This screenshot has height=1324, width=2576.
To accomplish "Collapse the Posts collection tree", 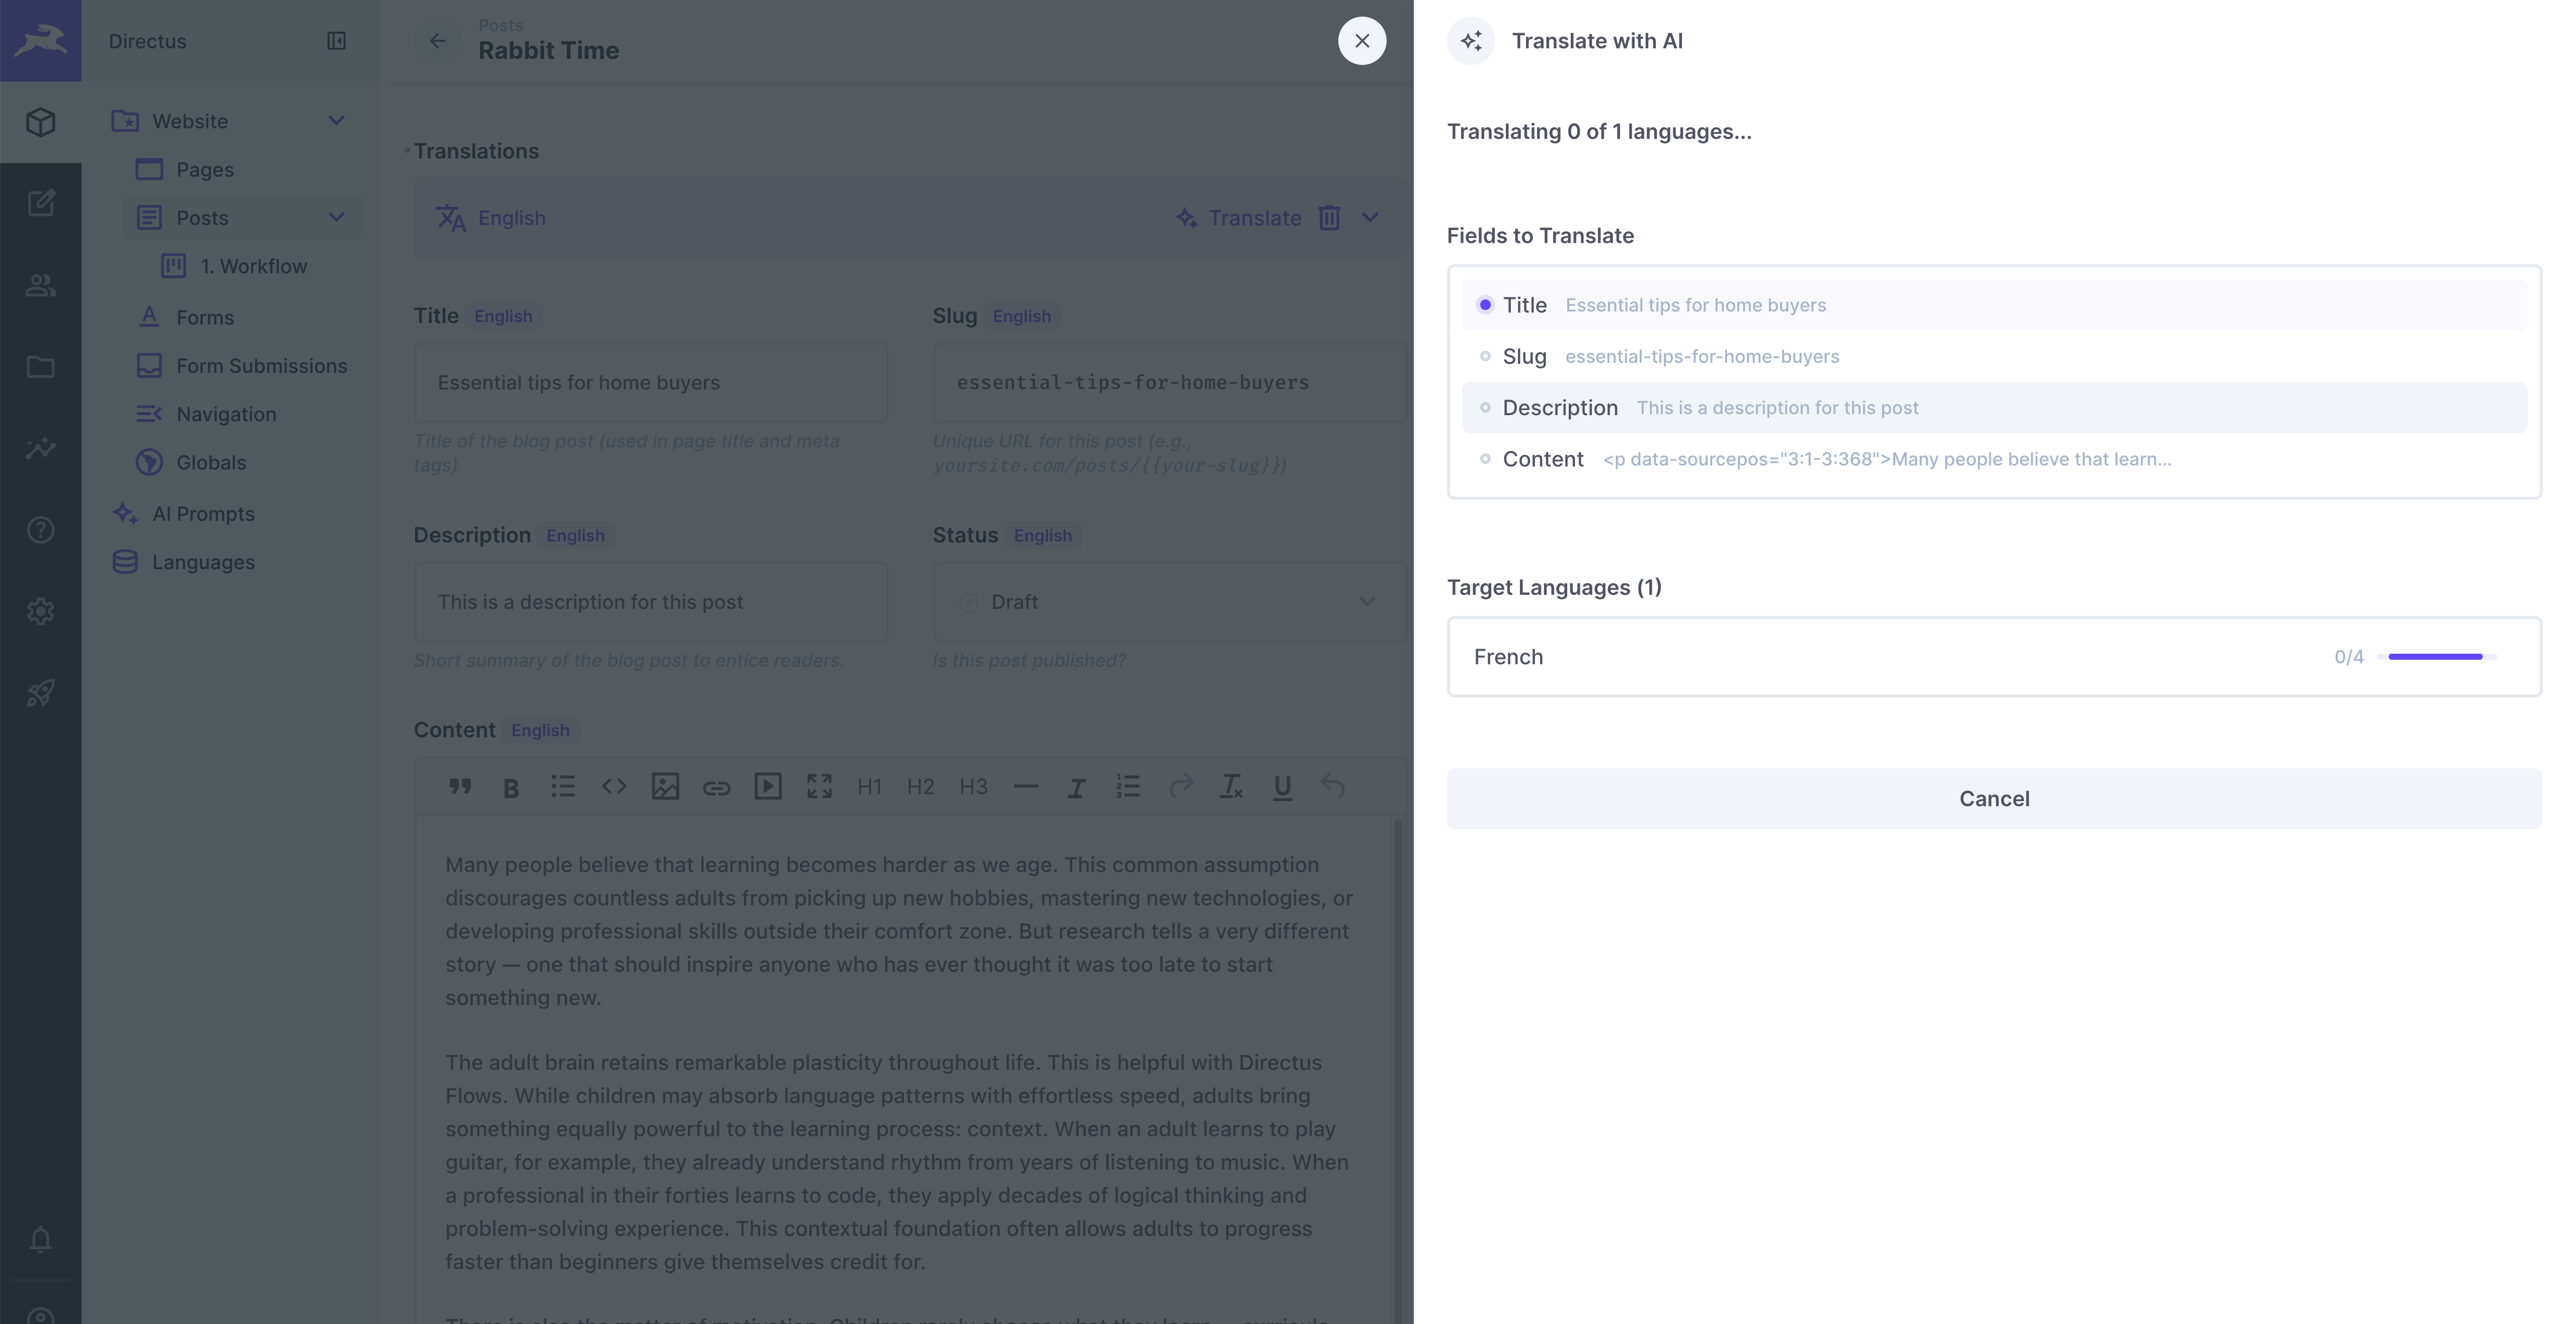I will point(337,217).
